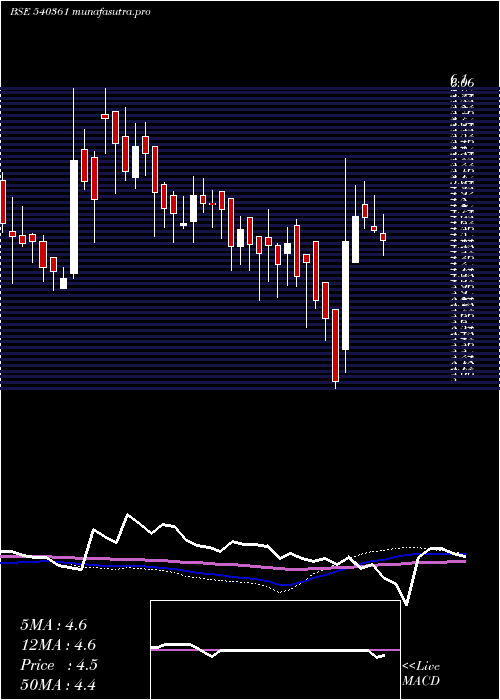Click the 12MA : 4.6 label
The height and width of the screenshot is (700, 500).
tap(58, 645)
